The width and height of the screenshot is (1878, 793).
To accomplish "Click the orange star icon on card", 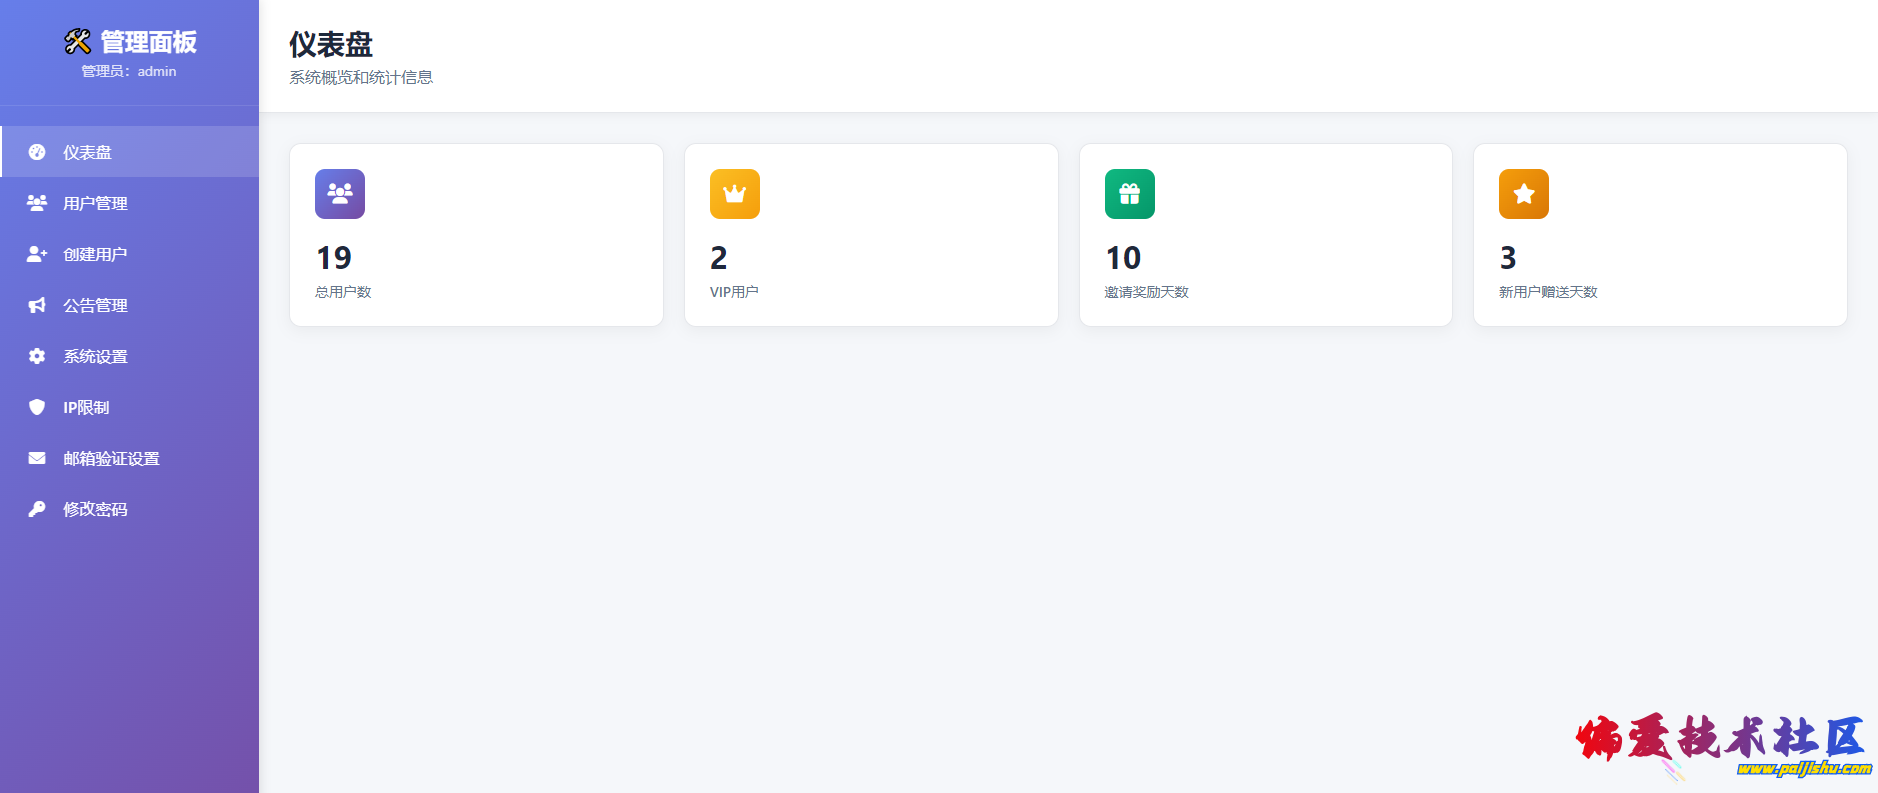I will pos(1524,194).
